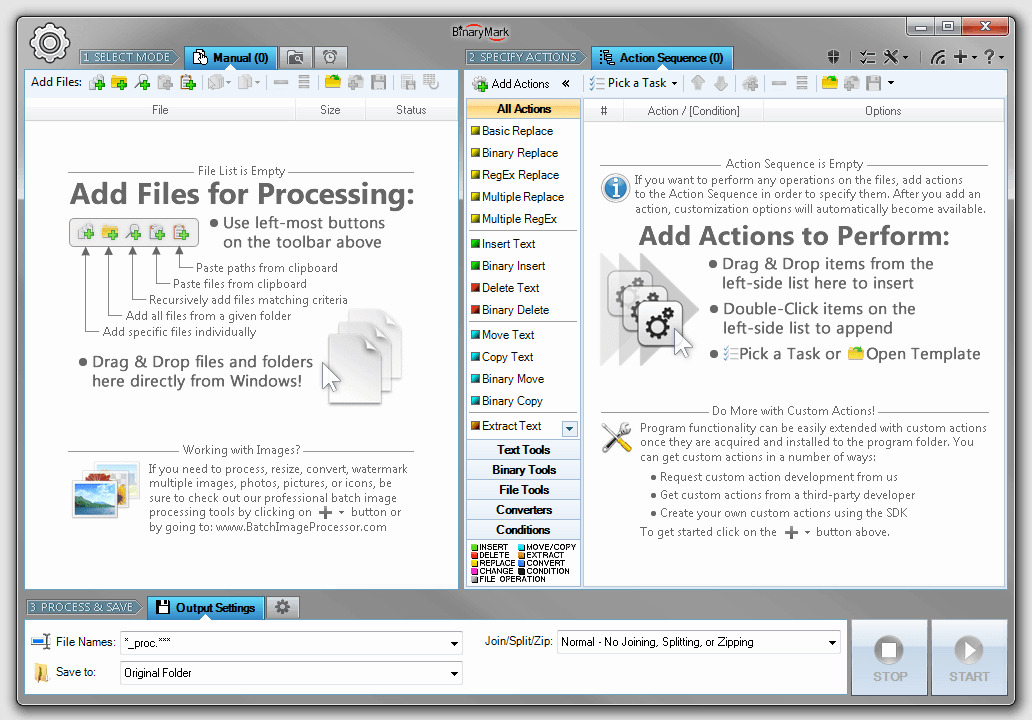Viewport: 1032px width, 720px height.
Task: Open the Binary Tools category
Action: (x=523, y=470)
